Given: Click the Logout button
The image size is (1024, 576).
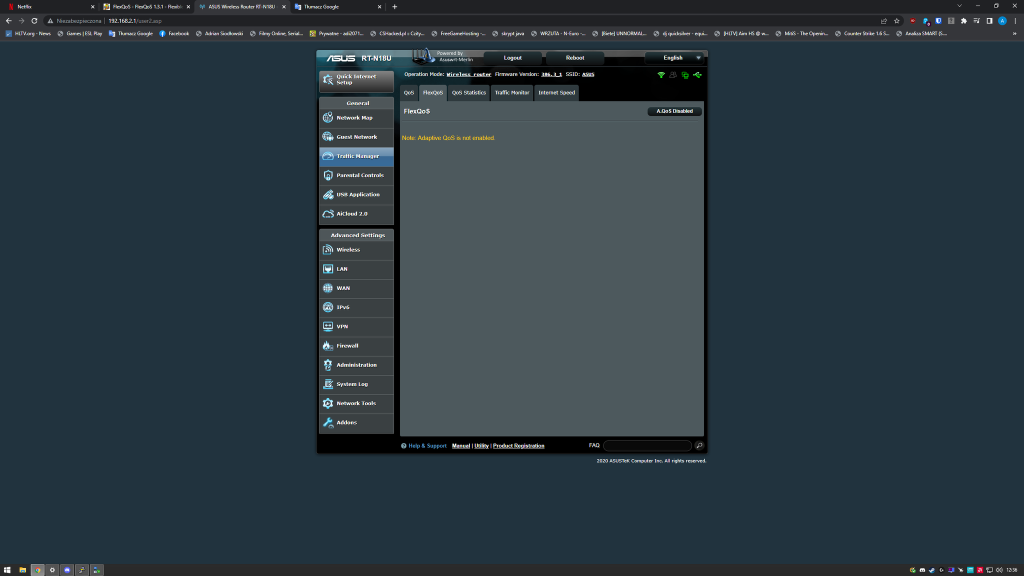Looking at the screenshot, I should (513, 58).
